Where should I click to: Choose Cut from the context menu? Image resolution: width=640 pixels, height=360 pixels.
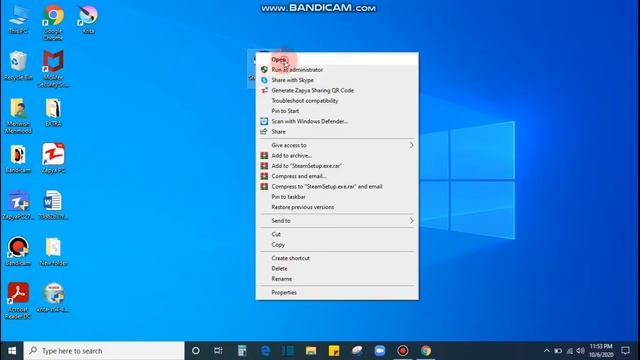(337, 234)
